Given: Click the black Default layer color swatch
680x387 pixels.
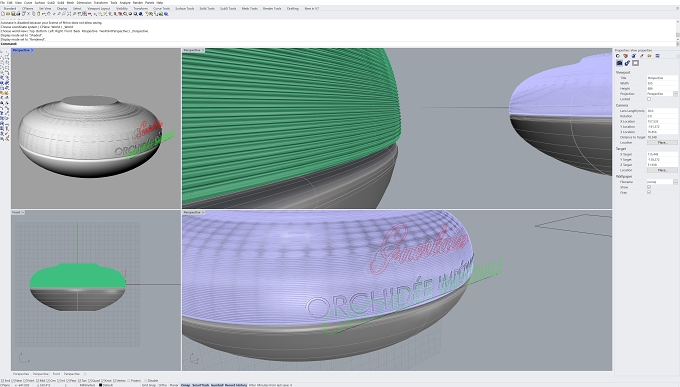Looking at the screenshot, I should 101,385.
